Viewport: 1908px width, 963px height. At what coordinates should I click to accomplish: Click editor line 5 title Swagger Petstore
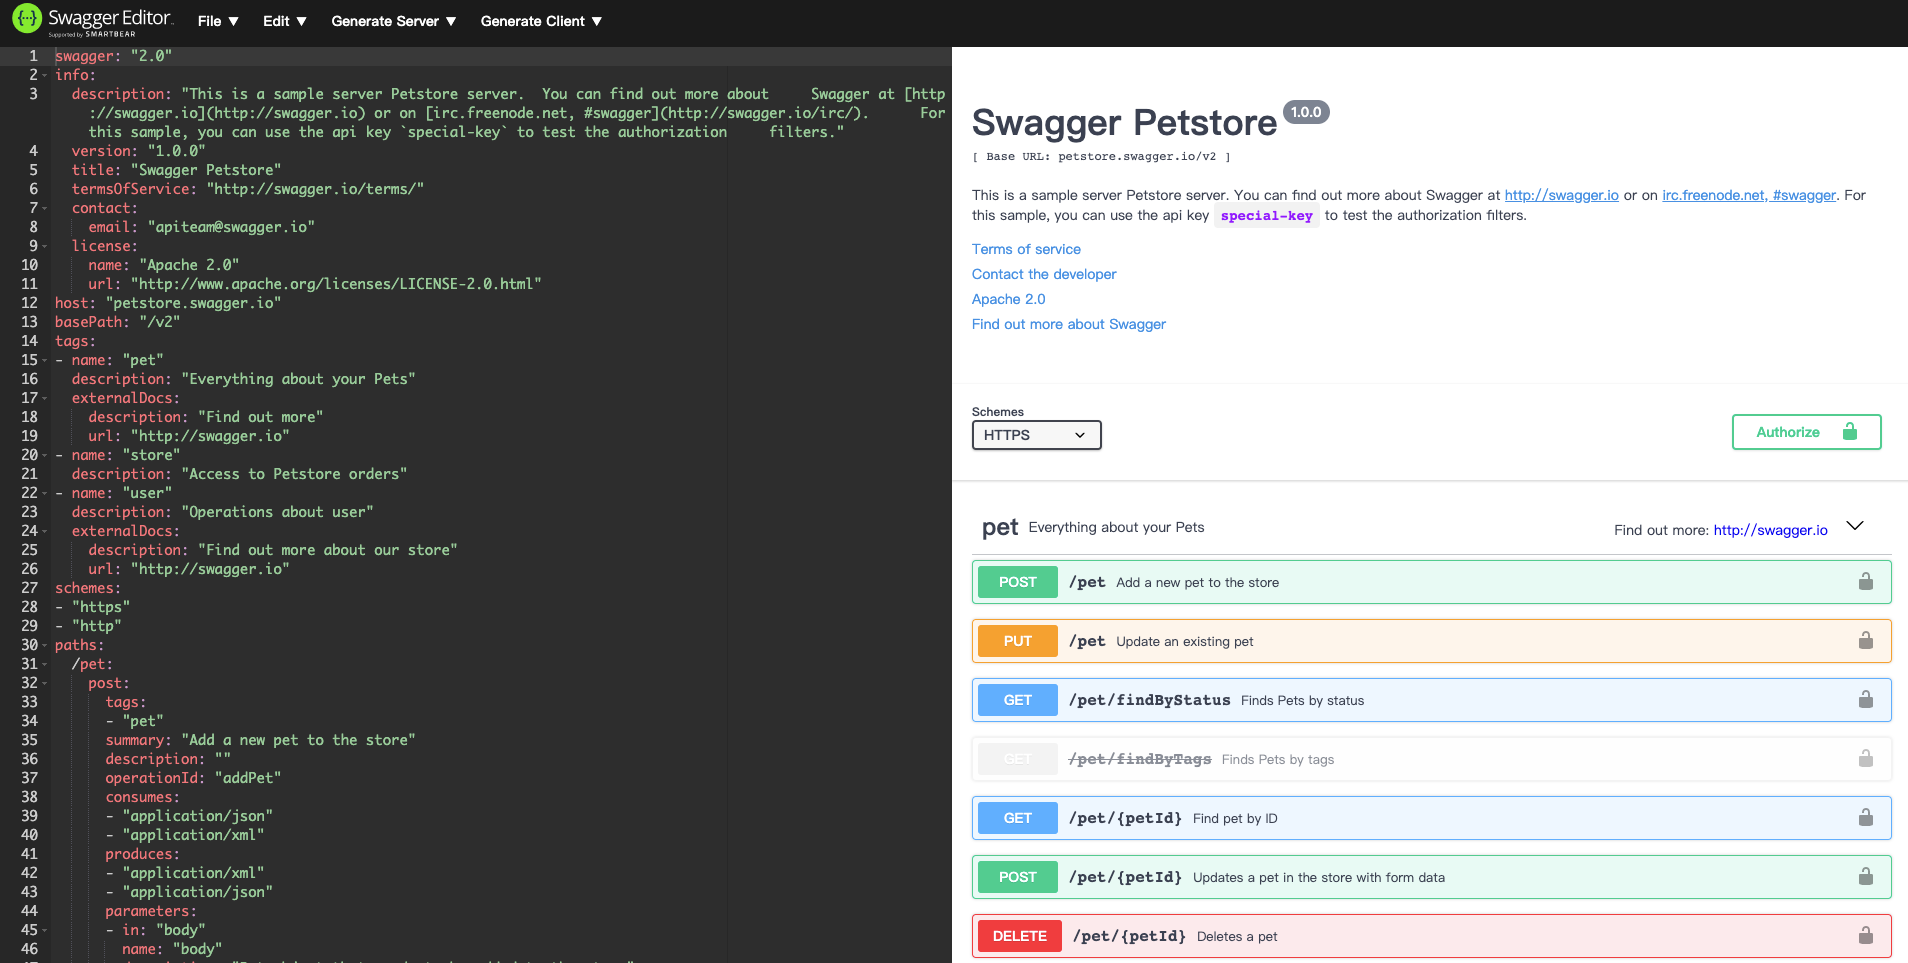click(176, 170)
